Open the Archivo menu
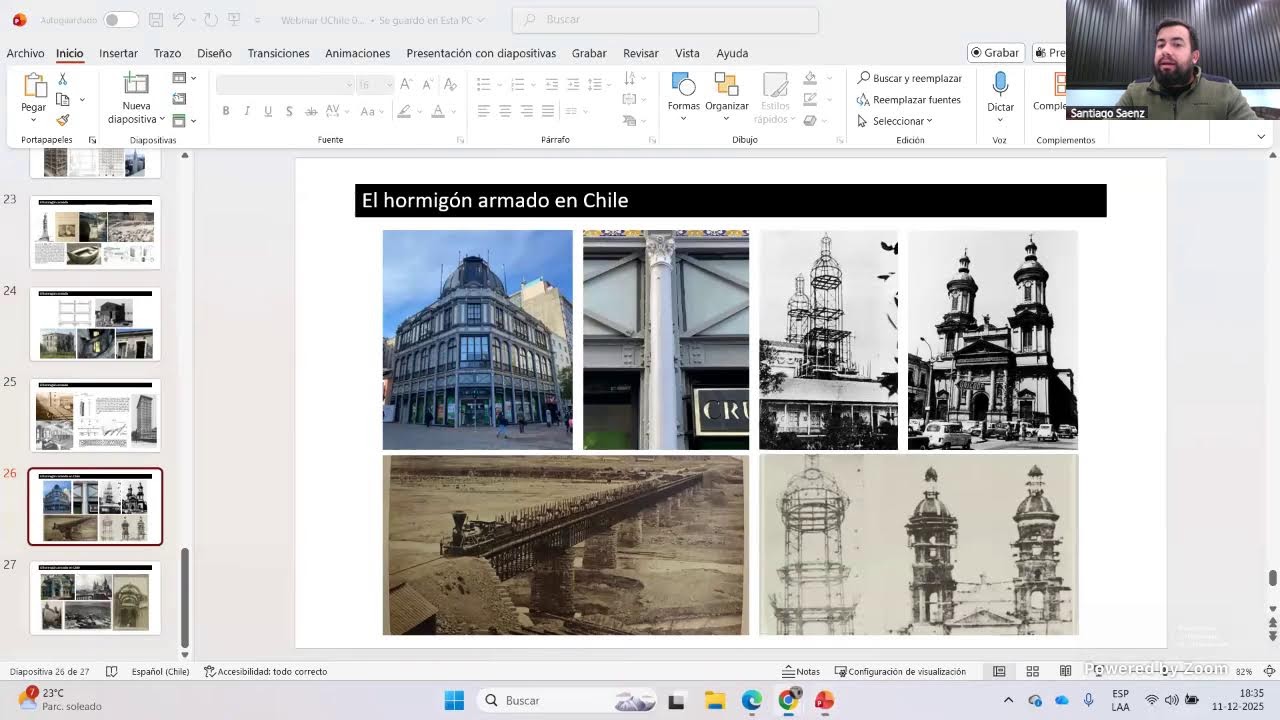 point(25,53)
